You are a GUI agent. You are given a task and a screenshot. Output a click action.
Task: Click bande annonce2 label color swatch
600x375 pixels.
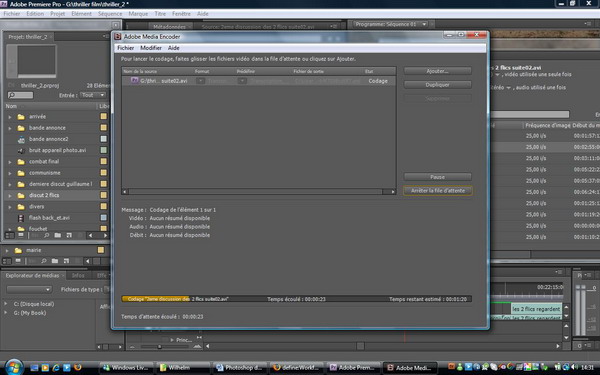click(103, 139)
